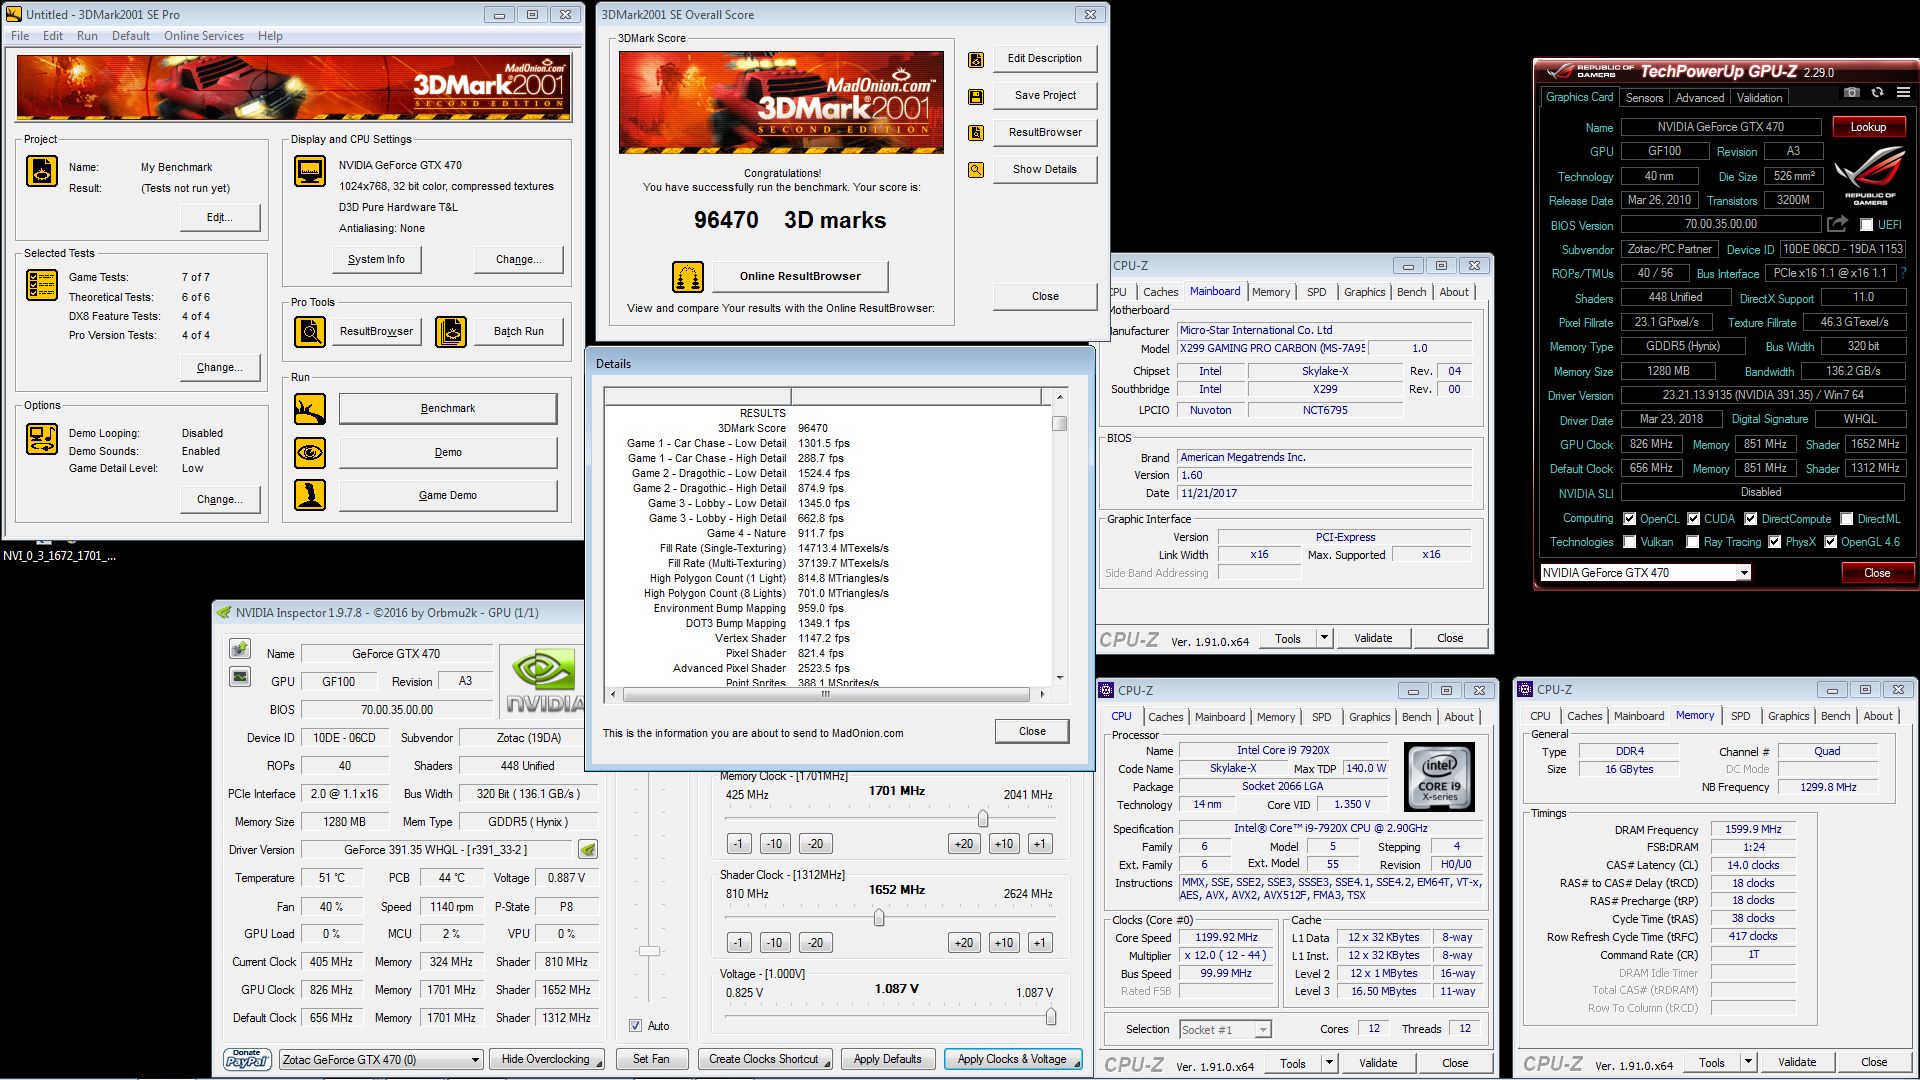The width and height of the screenshot is (1920, 1080).
Task: Switch to the Validation tab in GPU-Z
Action: pyautogui.click(x=1759, y=98)
